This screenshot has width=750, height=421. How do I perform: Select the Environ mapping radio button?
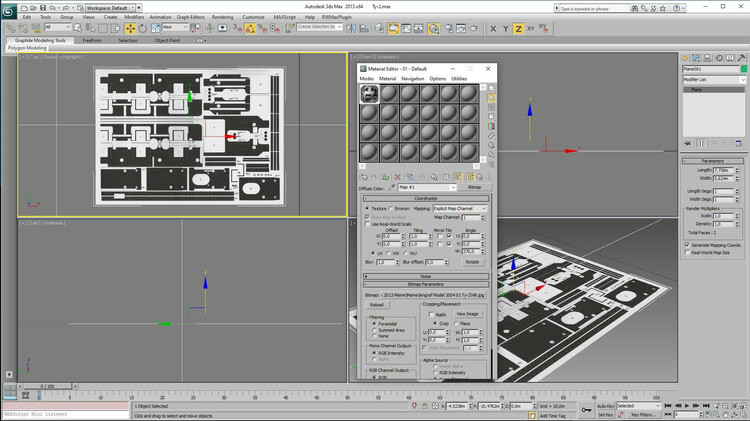[x=391, y=208]
